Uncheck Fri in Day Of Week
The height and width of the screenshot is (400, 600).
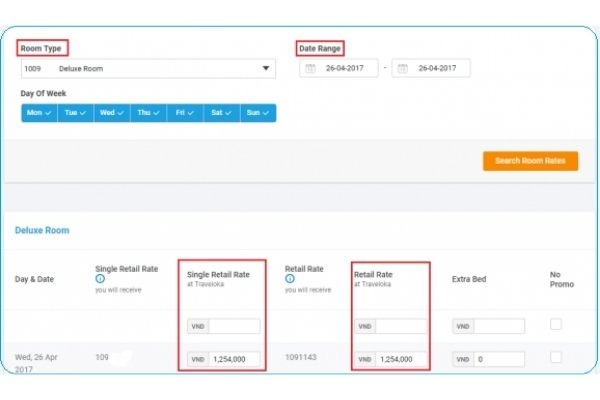tap(183, 113)
